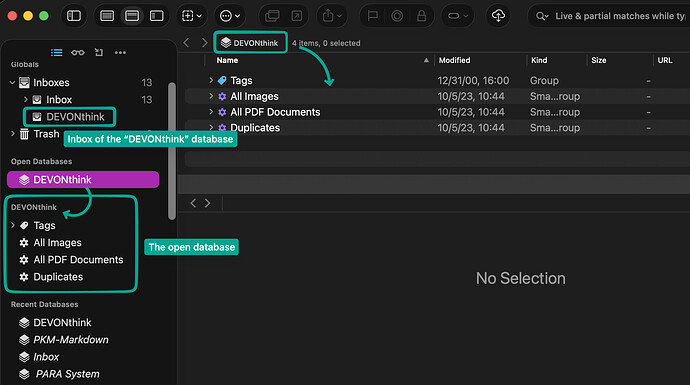The image size is (690, 385).
Task: Collapse the Inboxes group
Action: [x=12, y=82]
